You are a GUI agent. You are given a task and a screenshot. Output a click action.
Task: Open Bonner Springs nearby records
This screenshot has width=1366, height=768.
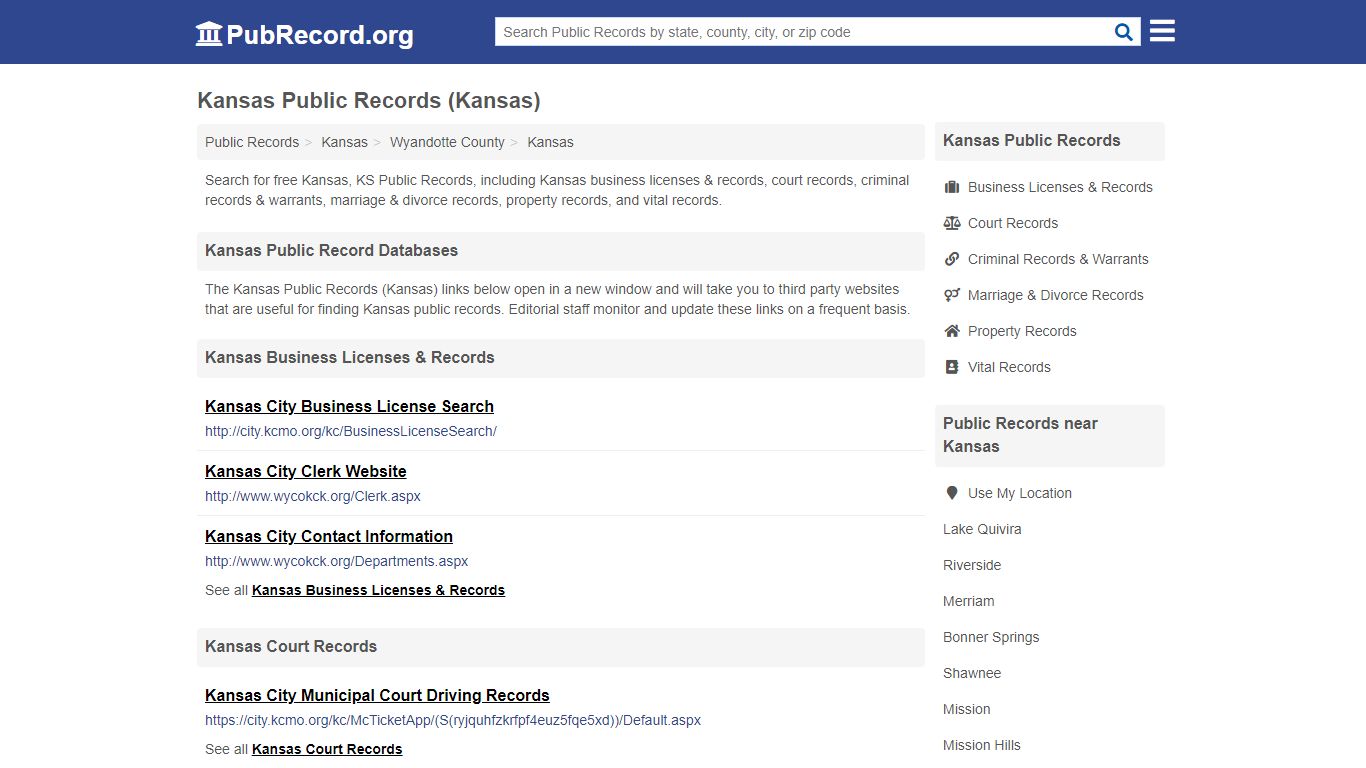(991, 637)
